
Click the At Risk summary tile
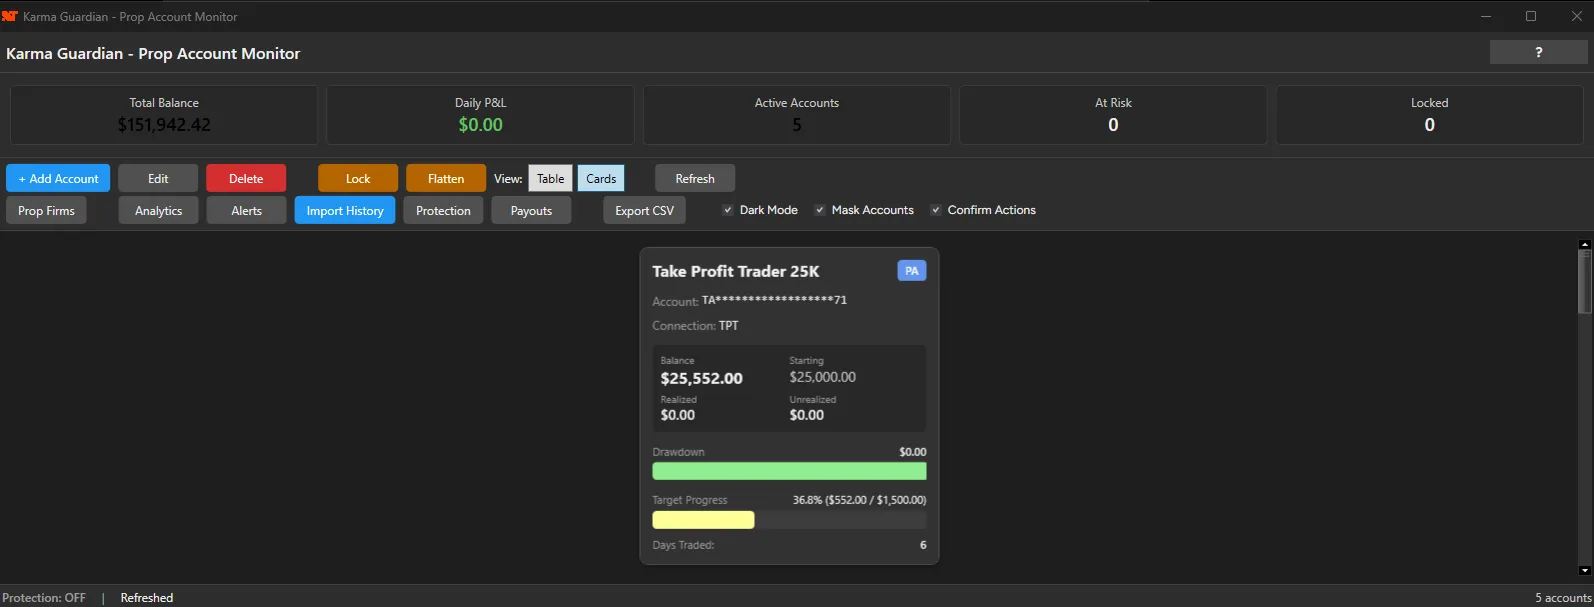(1113, 115)
